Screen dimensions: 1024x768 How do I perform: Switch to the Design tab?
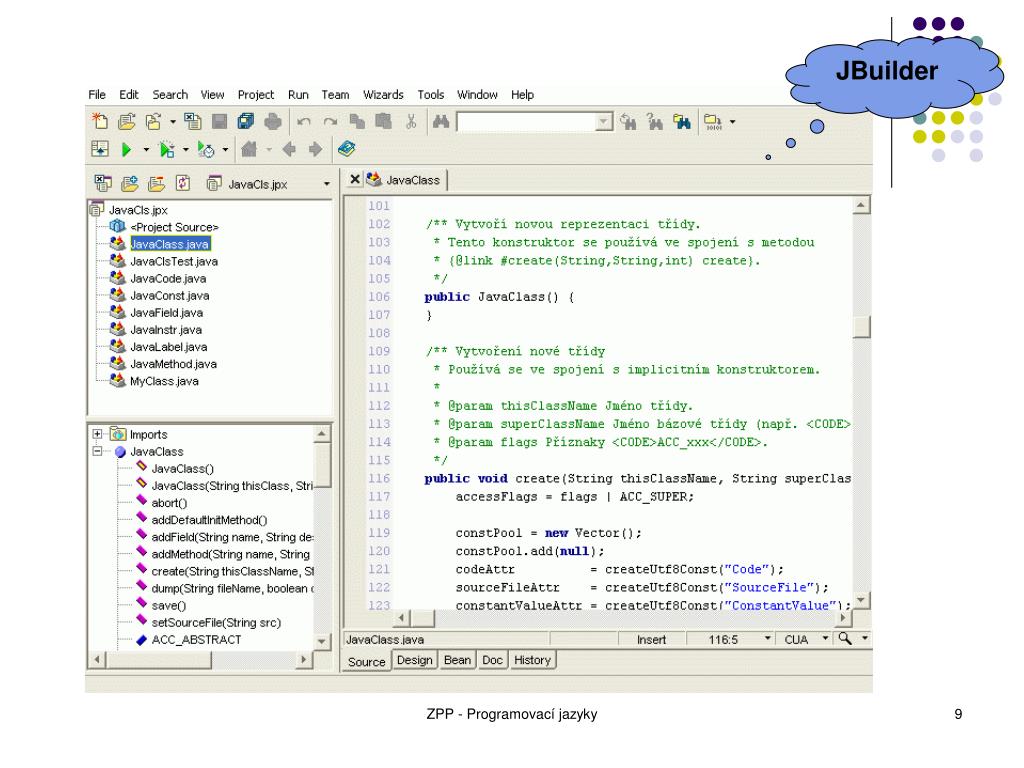pos(415,660)
